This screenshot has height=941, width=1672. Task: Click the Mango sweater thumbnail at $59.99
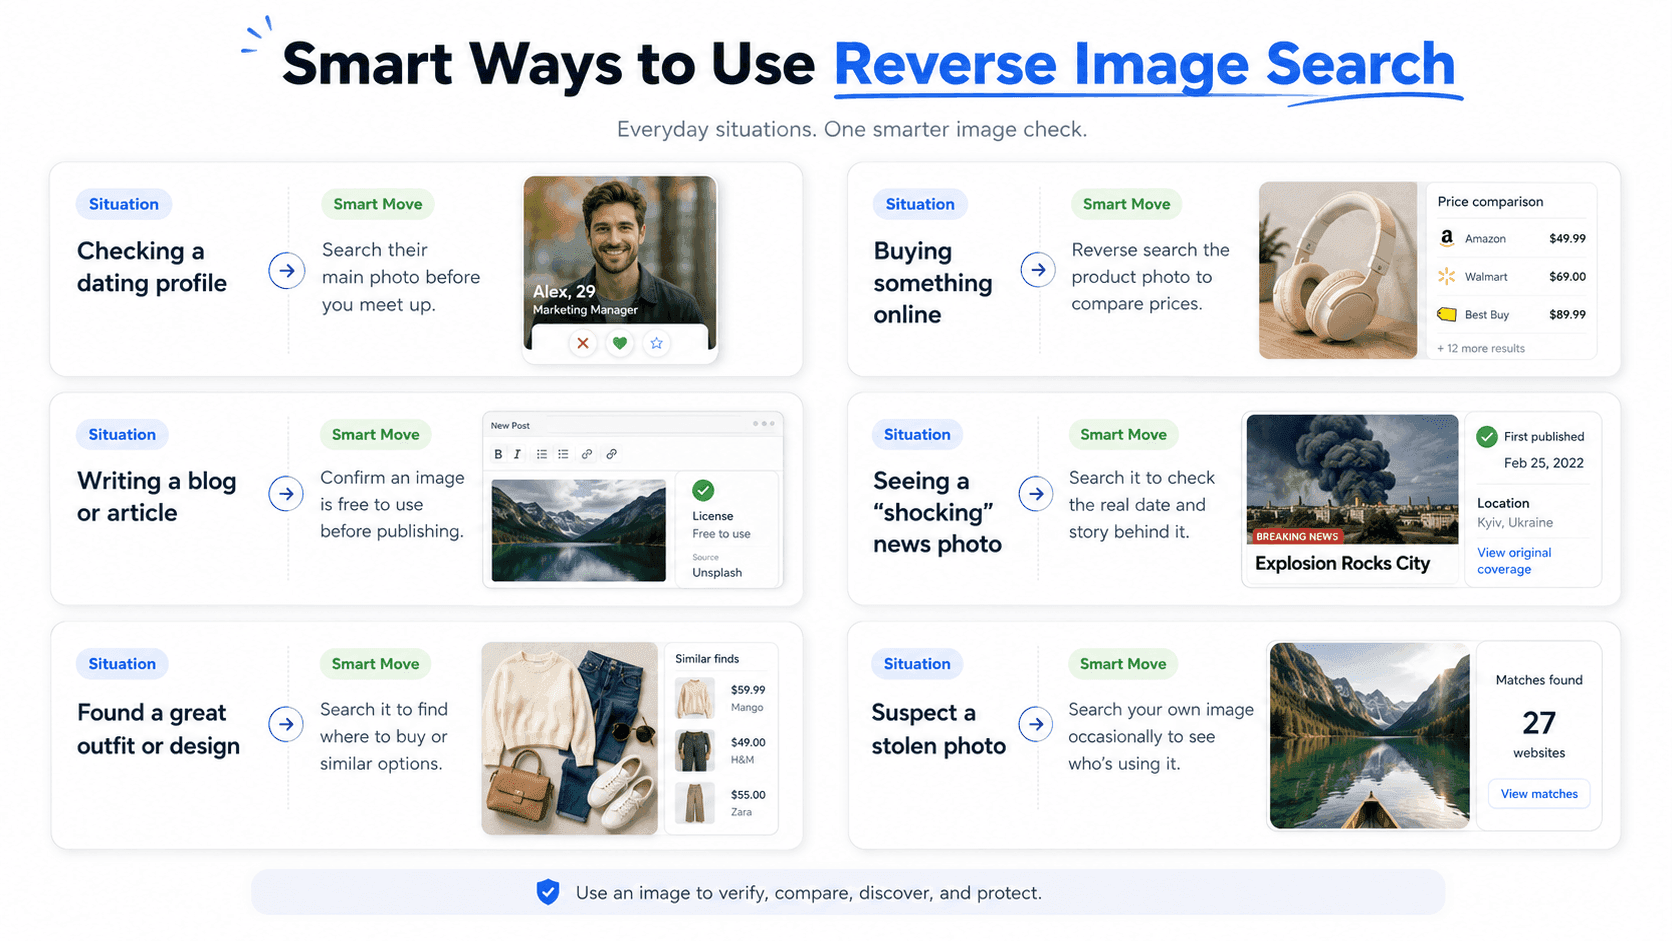pyautogui.click(x=694, y=698)
